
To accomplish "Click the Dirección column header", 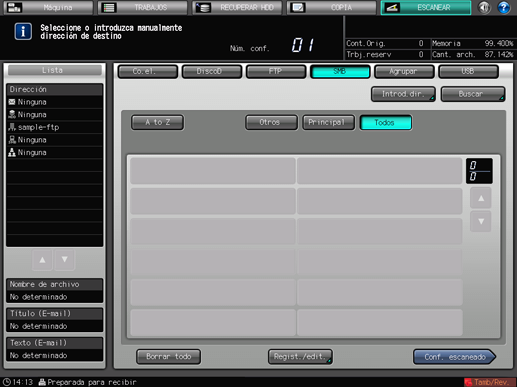I will pos(55,89).
